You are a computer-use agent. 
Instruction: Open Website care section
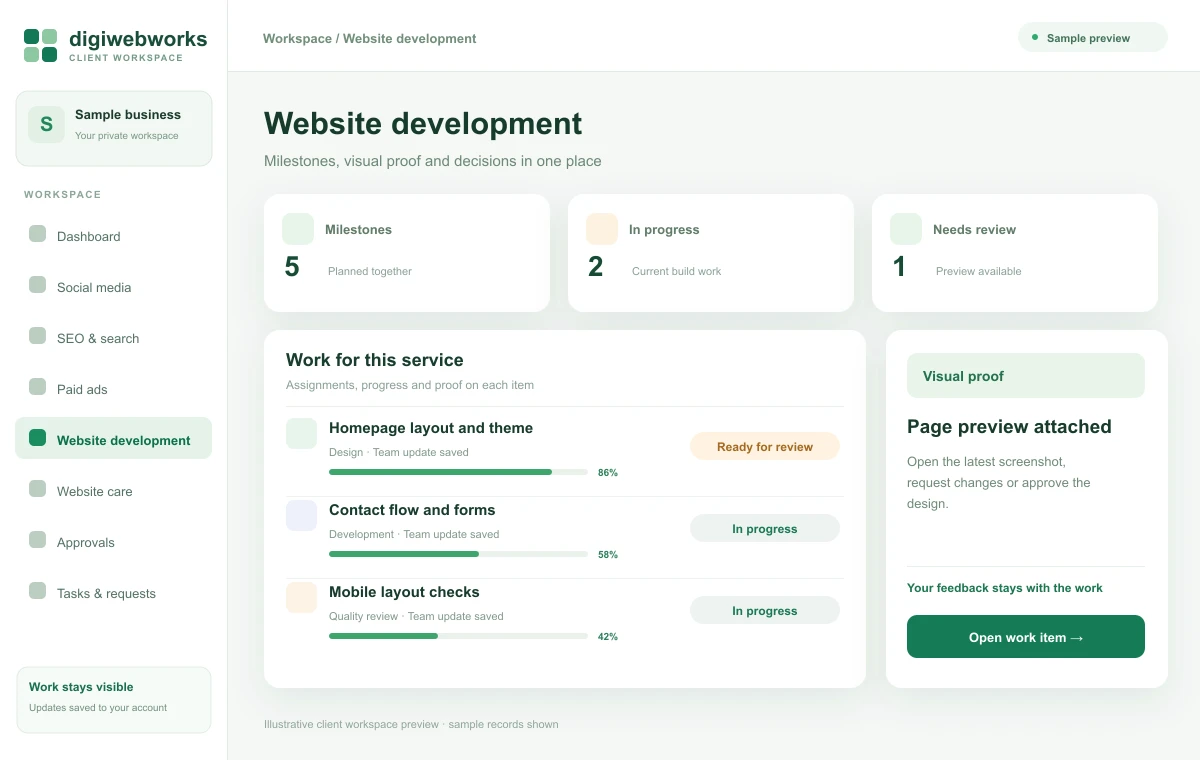pos(113,491)
